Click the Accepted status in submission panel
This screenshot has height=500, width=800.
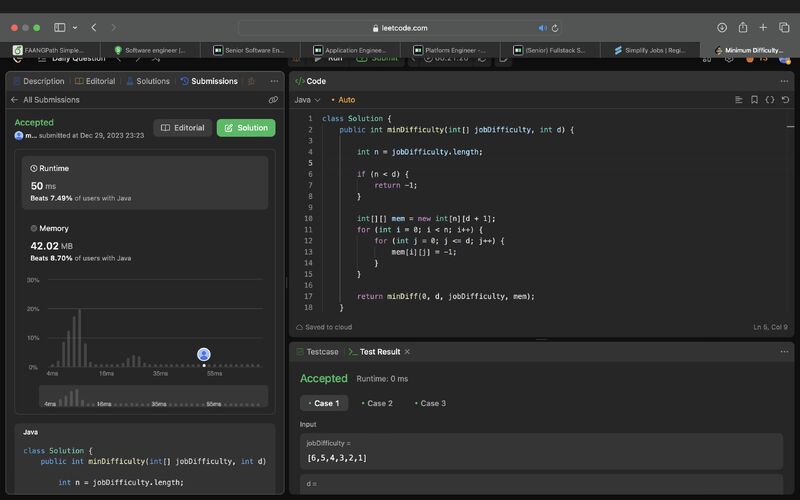tap(34, 122)
